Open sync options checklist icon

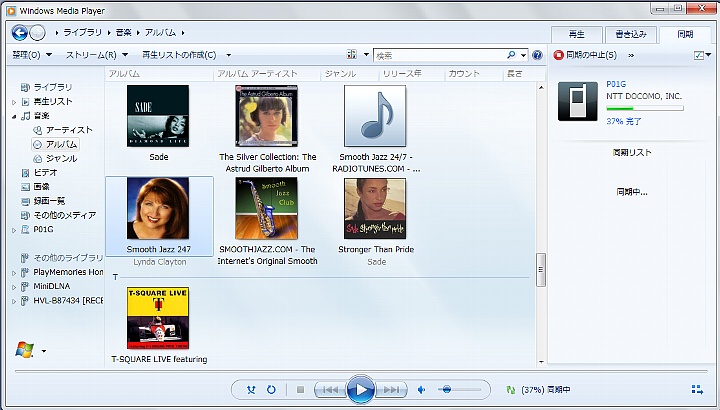coord(699,55)
